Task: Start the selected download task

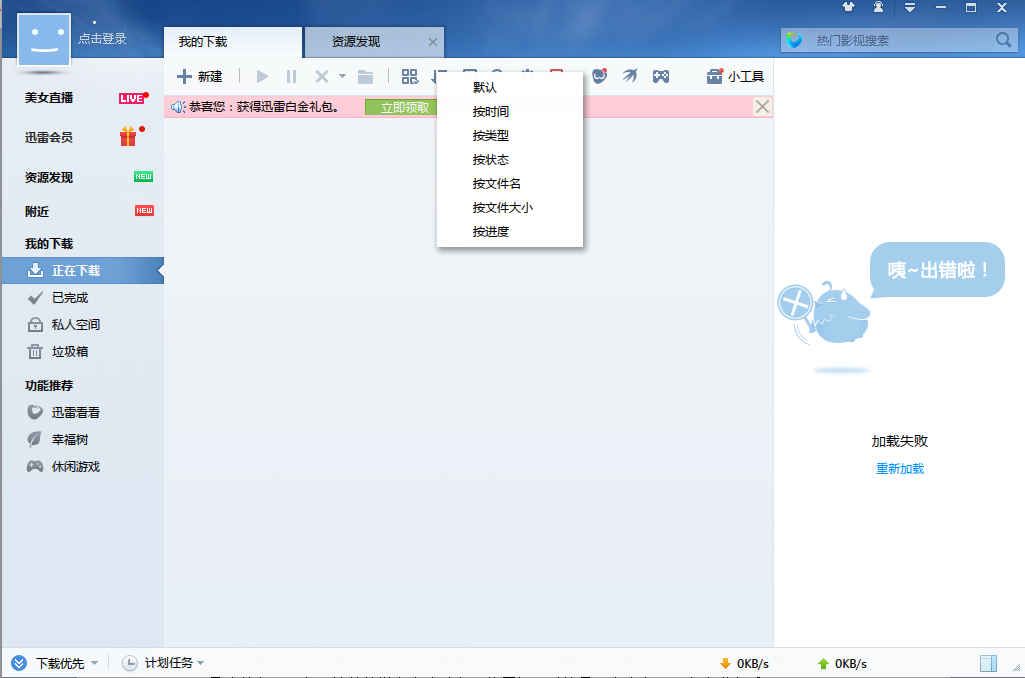Action: coord(262,76)
